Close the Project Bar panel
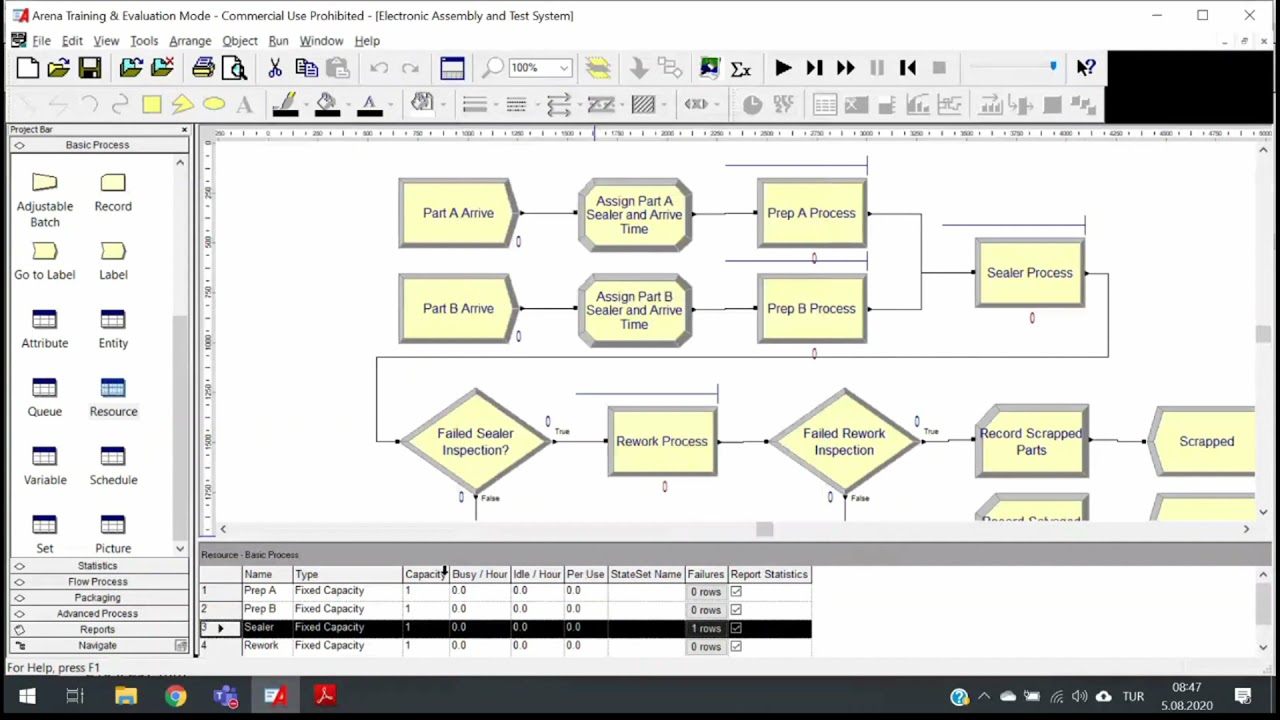The height and width of the screenshot is (720, 1280). 184,130
